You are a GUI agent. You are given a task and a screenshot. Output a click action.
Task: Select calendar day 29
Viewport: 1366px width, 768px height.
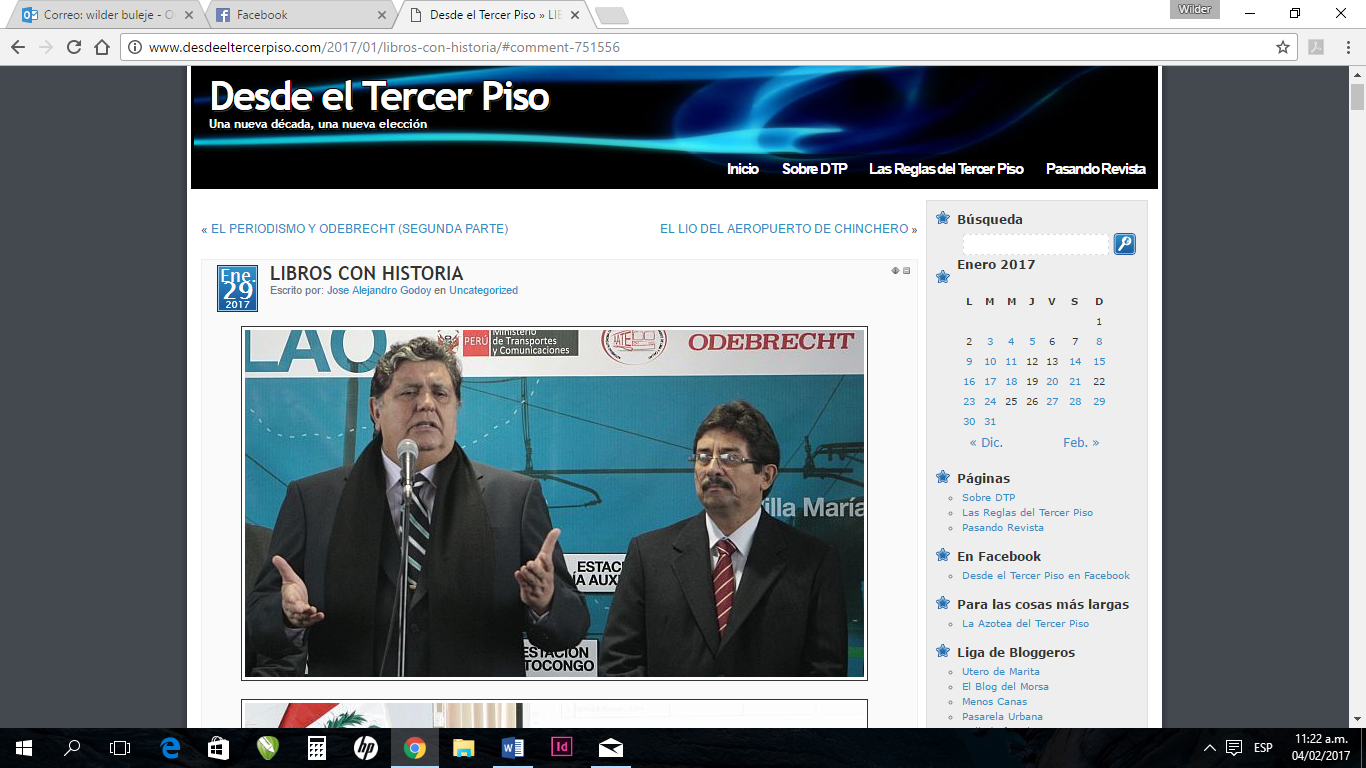[1099, 401]
